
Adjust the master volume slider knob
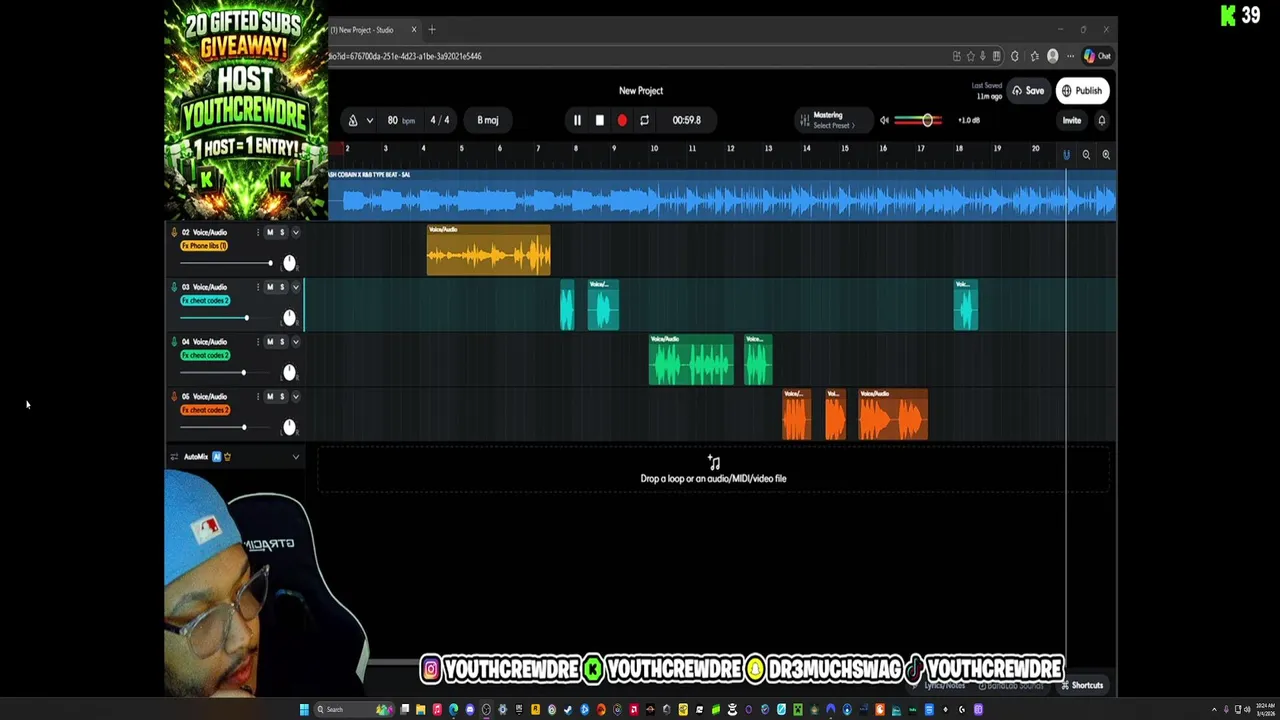tap(927, 120)
